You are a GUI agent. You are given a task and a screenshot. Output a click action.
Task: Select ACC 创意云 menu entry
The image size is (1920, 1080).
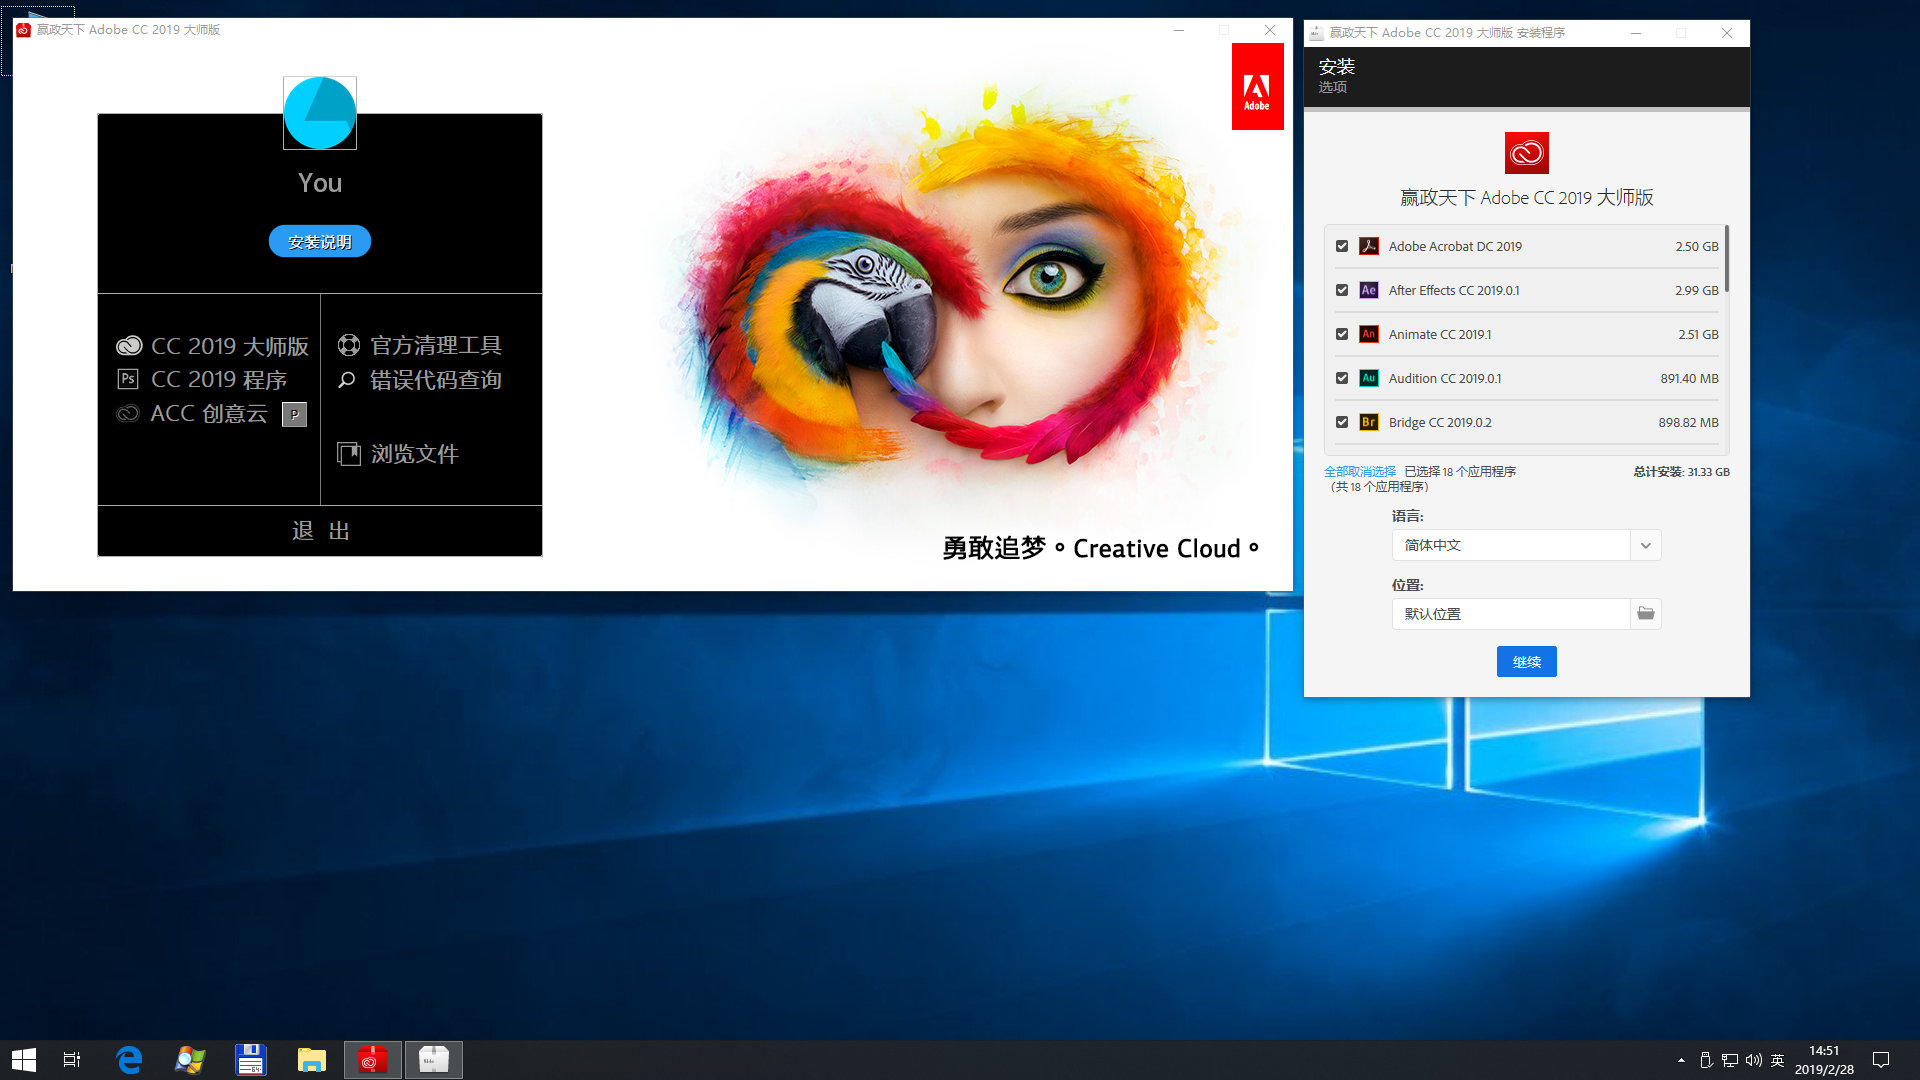click(209, 414)
